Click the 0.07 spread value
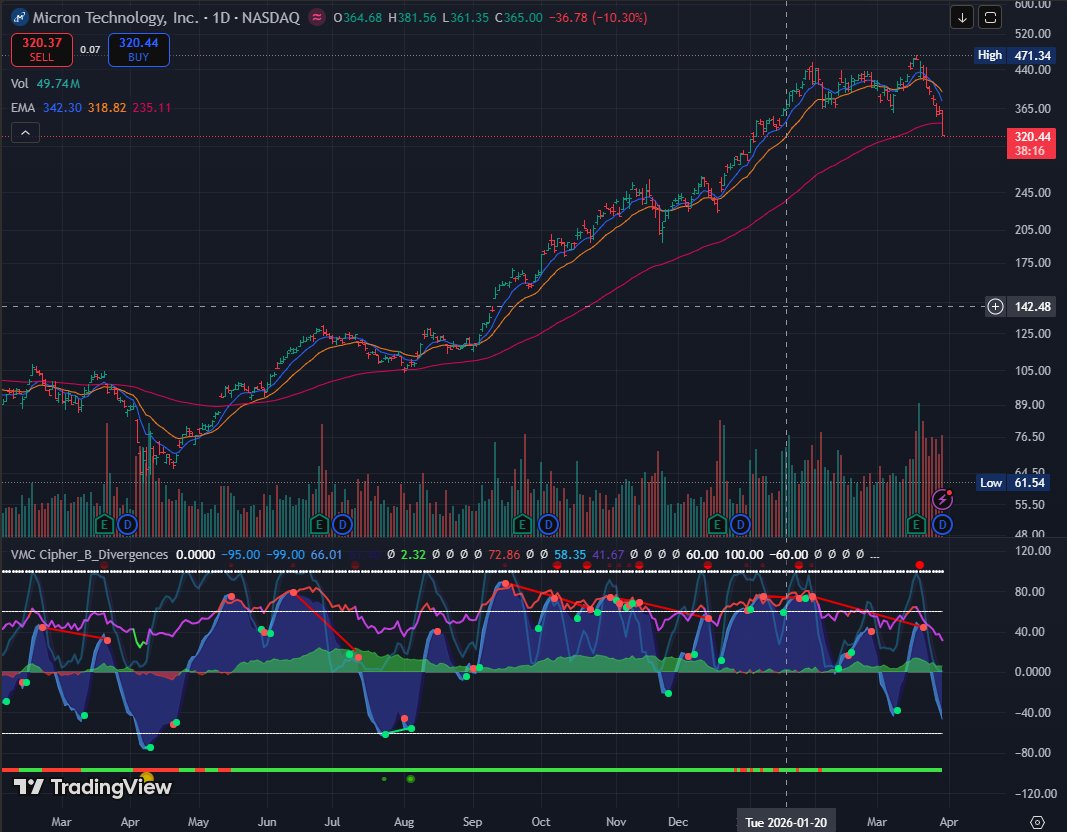The image size is (1067, 832). pos(90,50)
